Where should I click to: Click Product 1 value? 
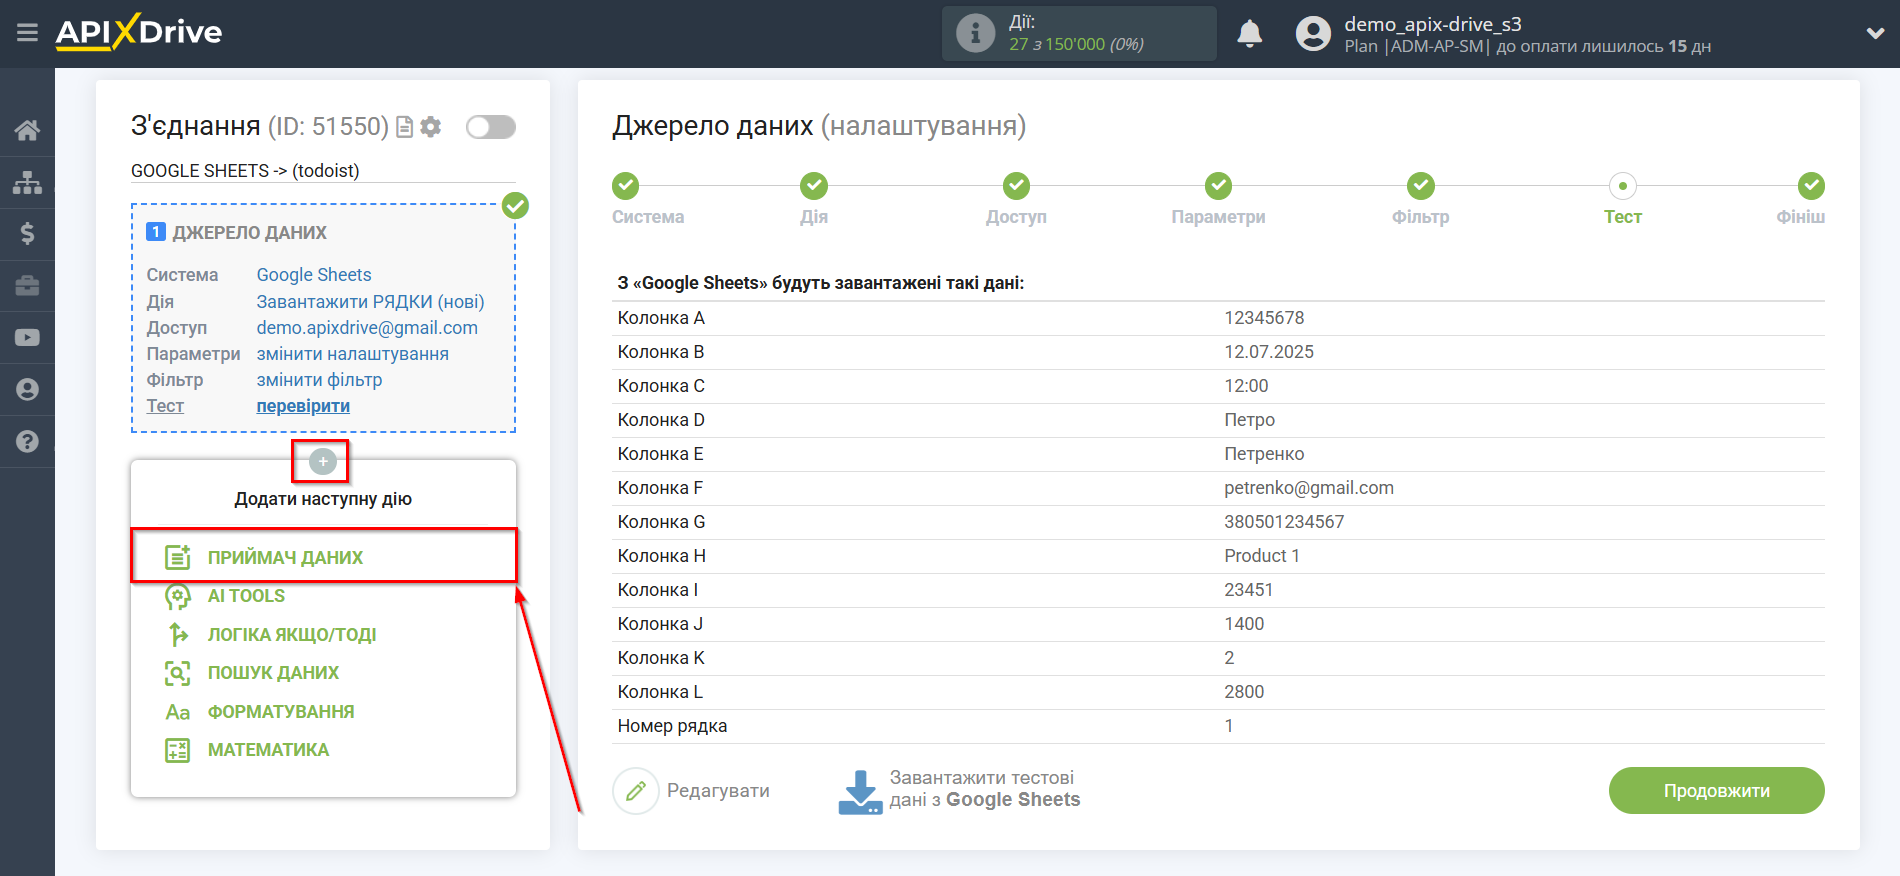point(1262,556)
